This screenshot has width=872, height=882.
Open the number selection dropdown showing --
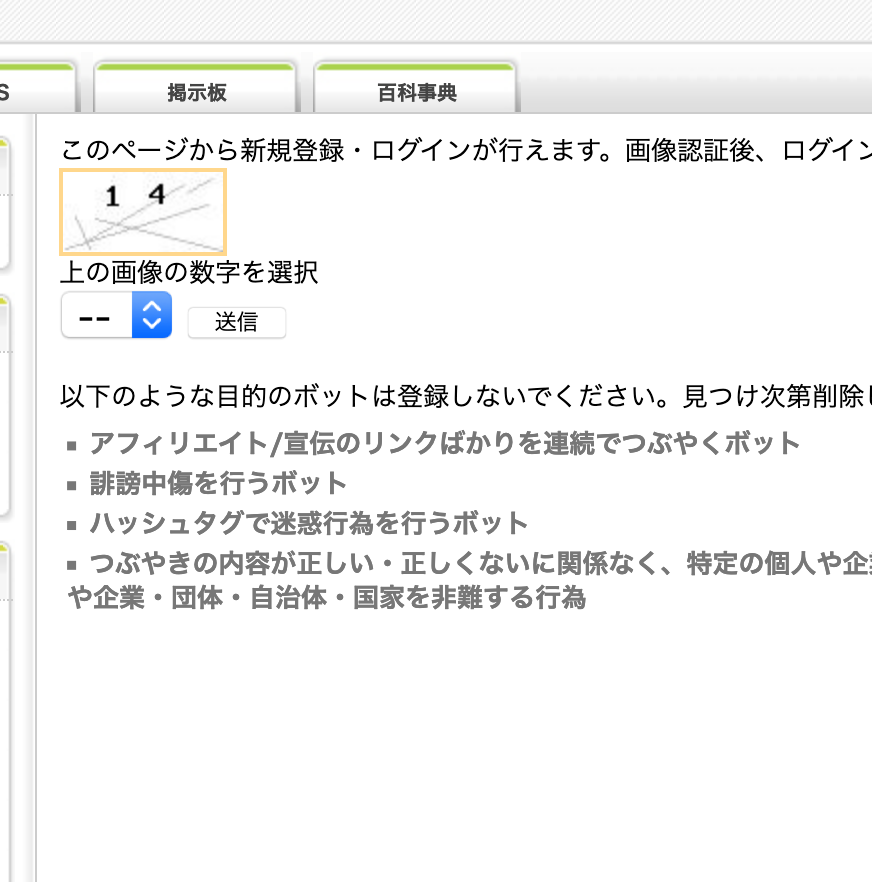click(x=98, y=316)
